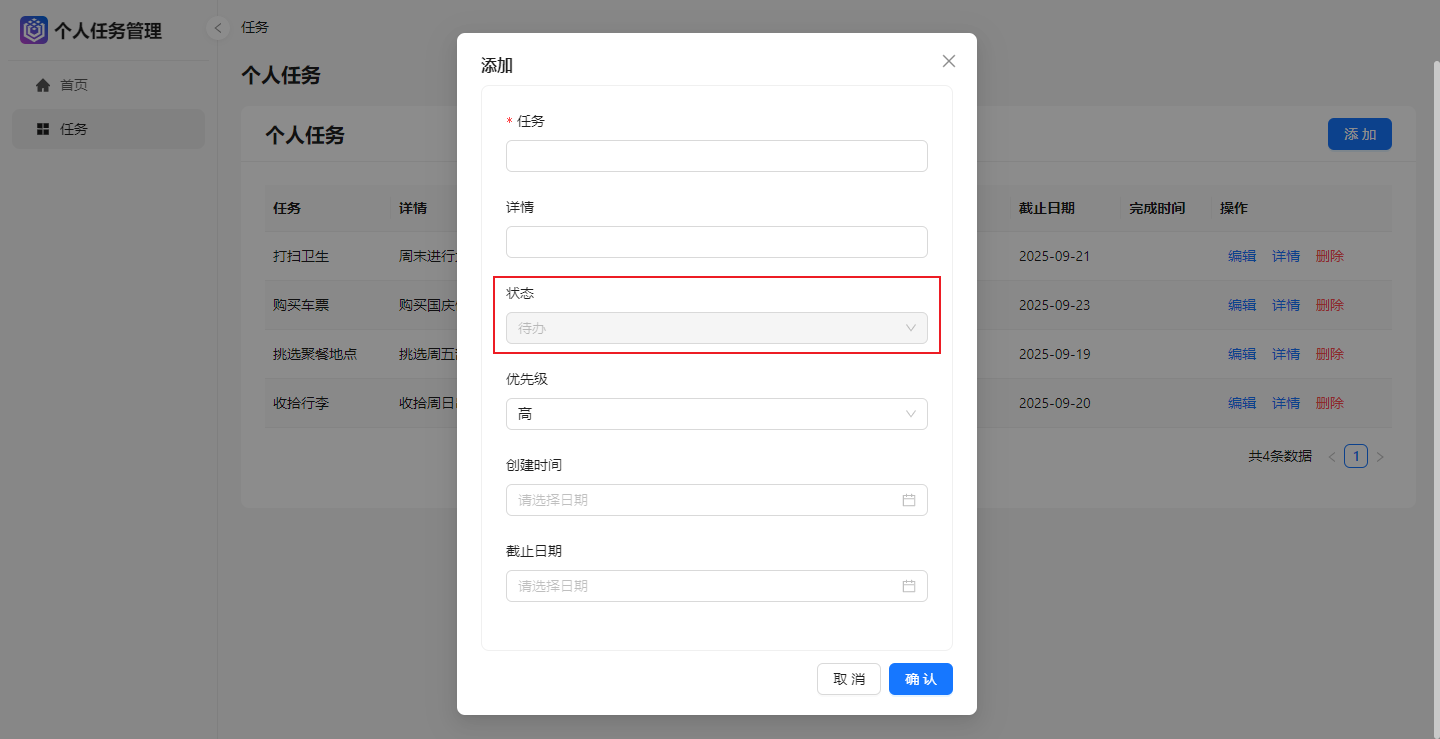
Task: Click the next page arrow in pagination
Action: click(1380, 455)
